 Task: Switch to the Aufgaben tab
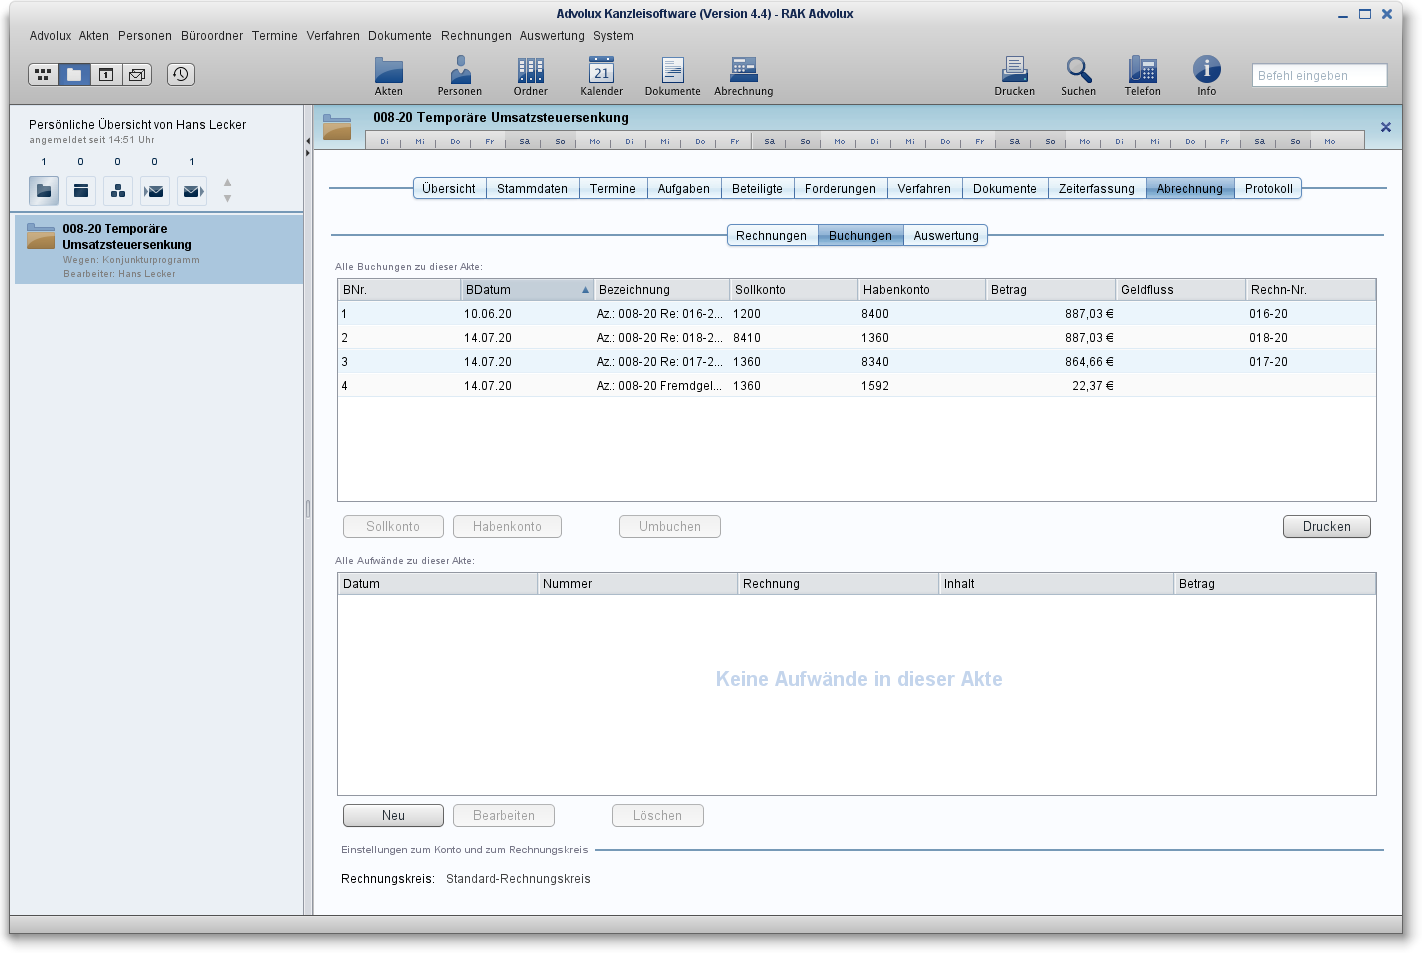[684, 189]
